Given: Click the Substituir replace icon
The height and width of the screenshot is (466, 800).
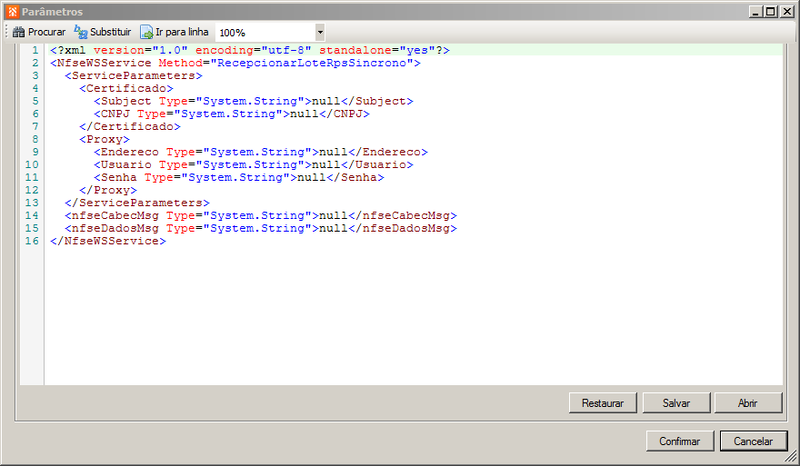Looking at the screenshot, I should (x=81, y=32).
